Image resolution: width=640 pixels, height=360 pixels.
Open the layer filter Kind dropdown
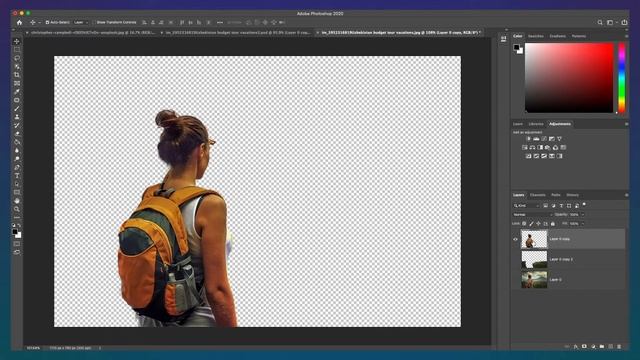tap(527, 206)
